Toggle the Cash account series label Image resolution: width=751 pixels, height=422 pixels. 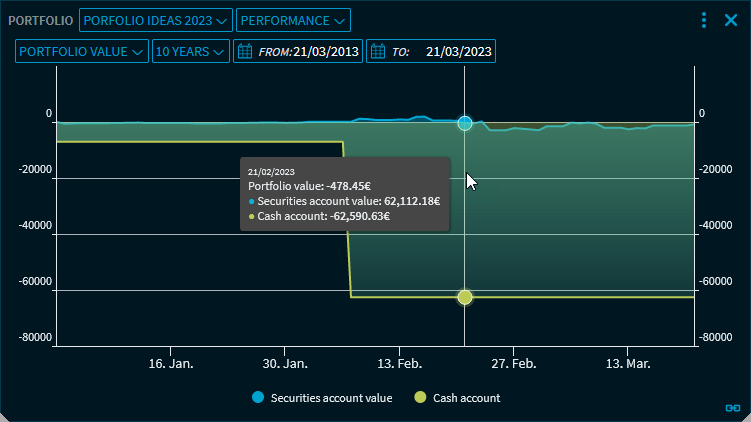[x=466, y=398]
